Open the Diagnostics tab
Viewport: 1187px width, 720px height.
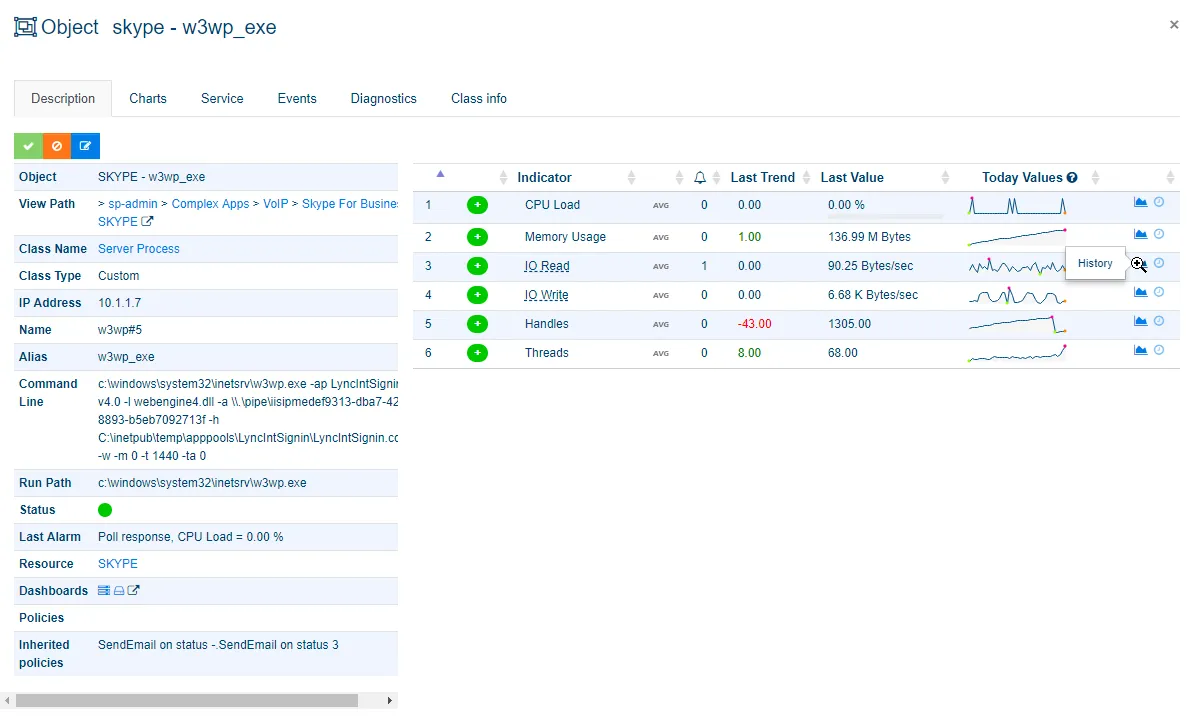coord(383,99)
